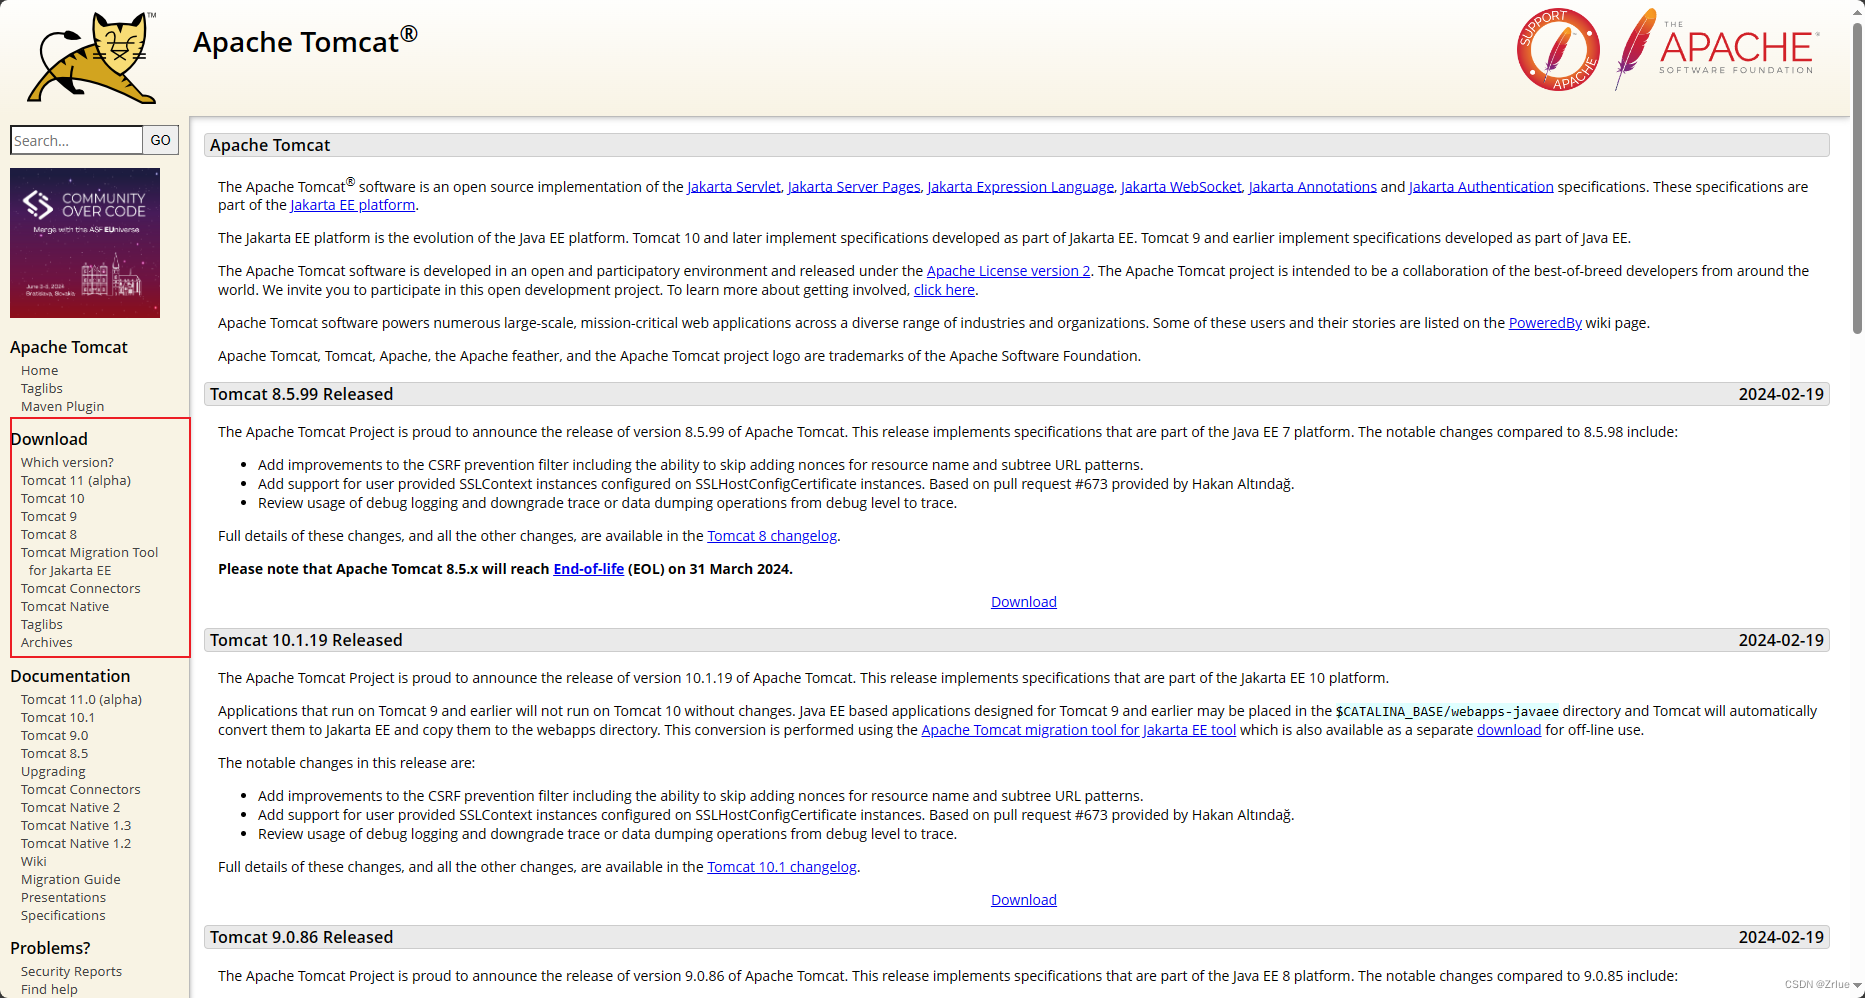1865x998 pixels.
Task: Click the Search input field
Action: [x=76, y=140]
